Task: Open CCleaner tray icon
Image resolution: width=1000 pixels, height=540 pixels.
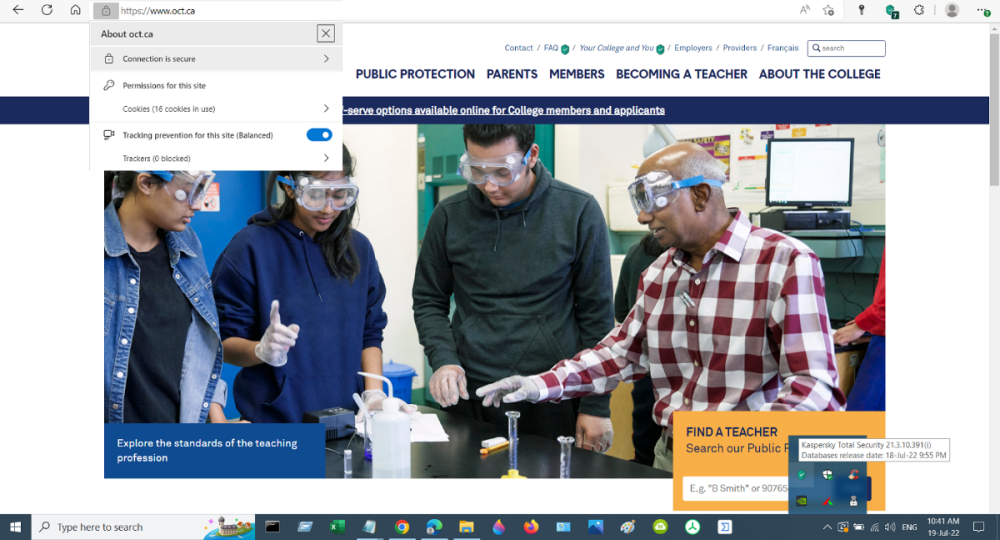Action: tap(853, 475)
